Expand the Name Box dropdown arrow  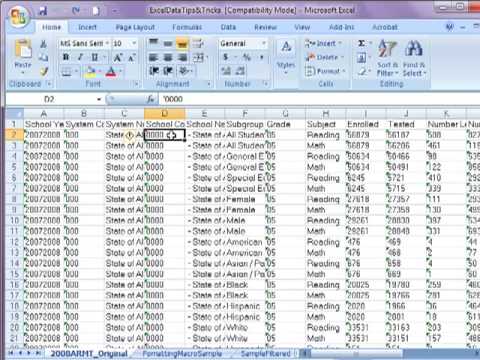pyautogui.click(x=99, y=99)
